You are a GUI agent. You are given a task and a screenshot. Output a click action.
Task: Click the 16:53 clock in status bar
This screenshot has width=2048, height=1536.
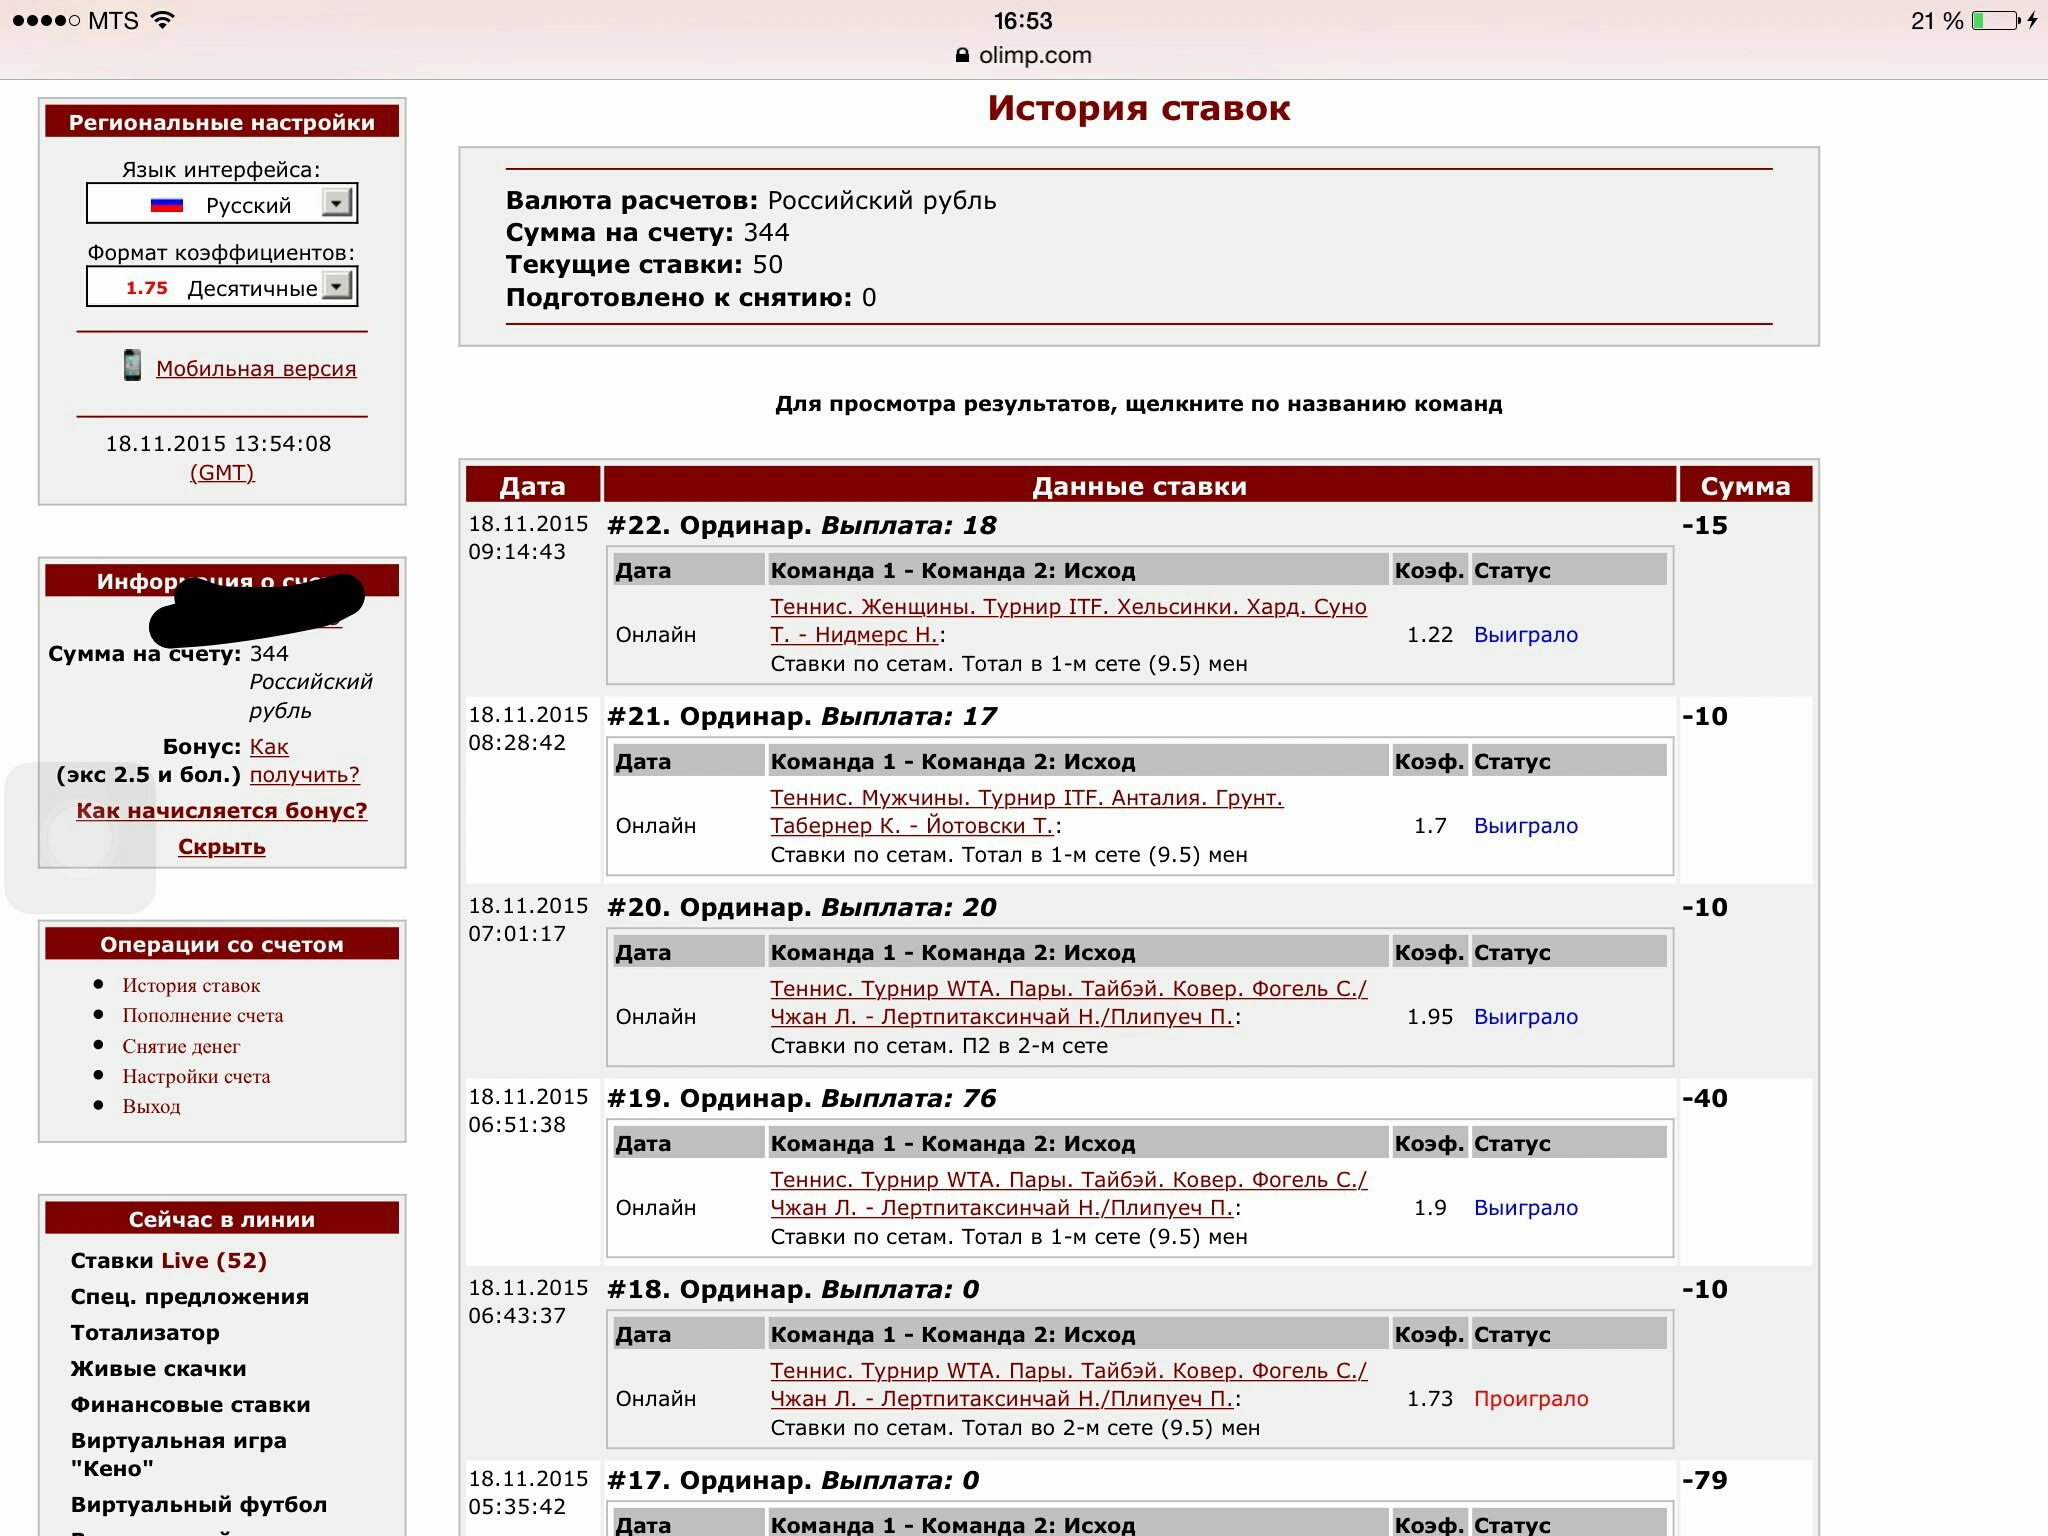(1023, 20)
